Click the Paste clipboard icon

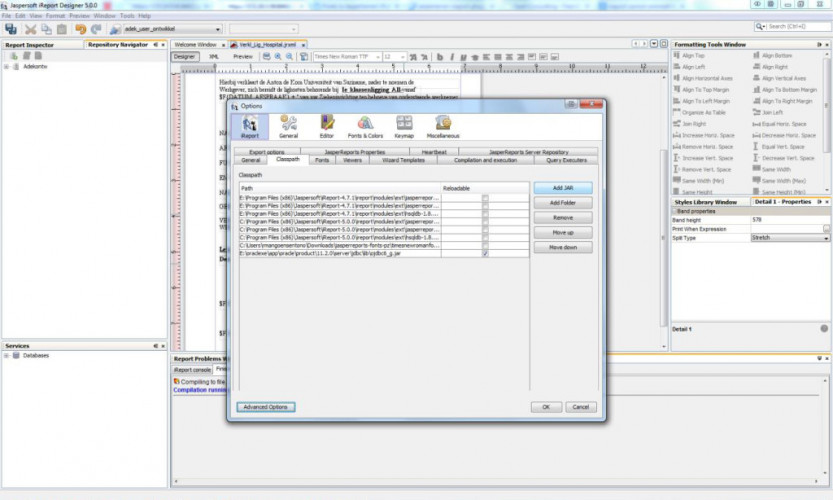pos(62,29)
